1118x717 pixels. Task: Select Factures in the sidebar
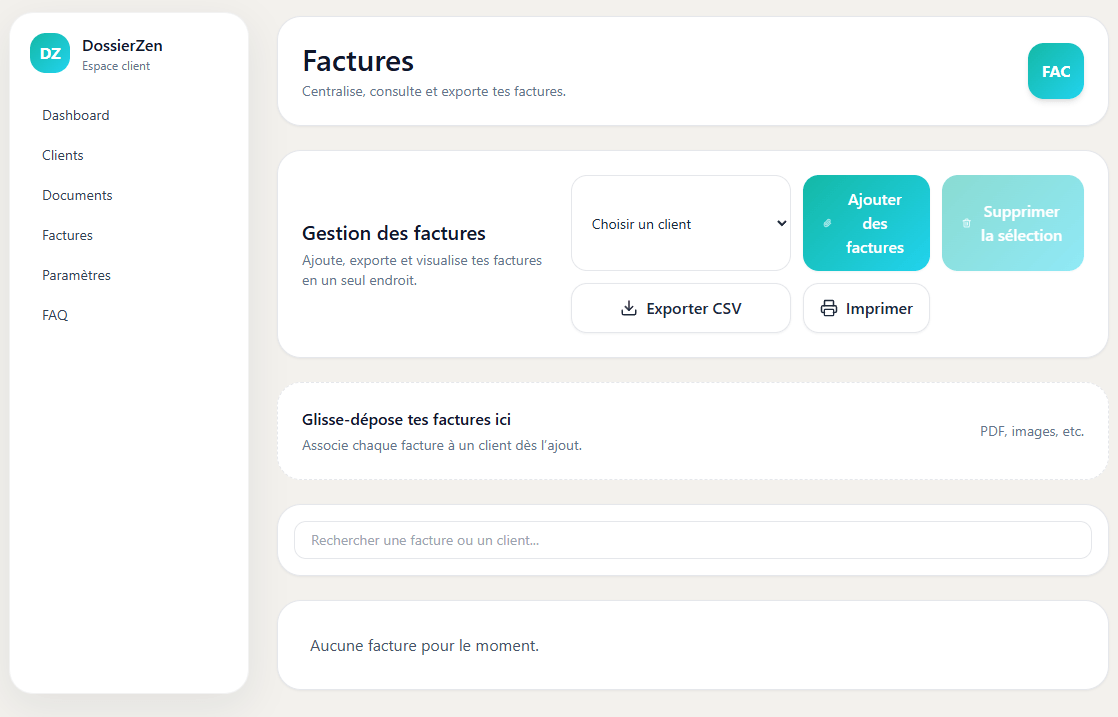pyautogui.click(x=67, y=235)
